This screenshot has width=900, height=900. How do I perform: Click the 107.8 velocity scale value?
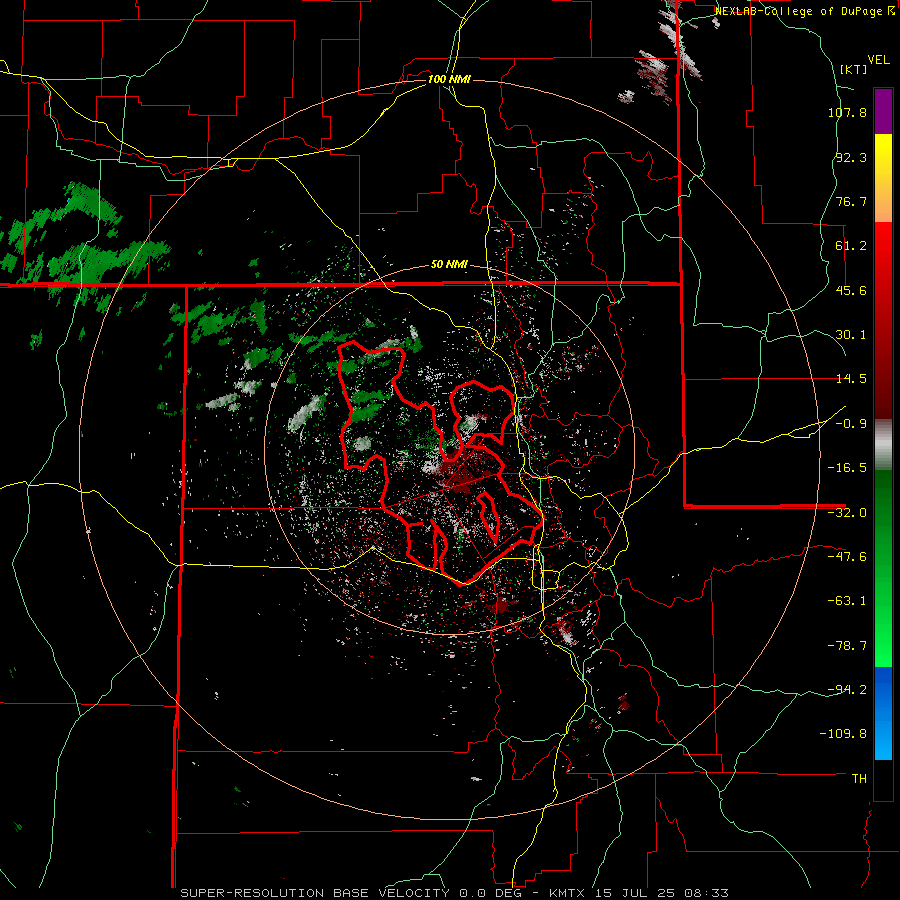[847, 112]
